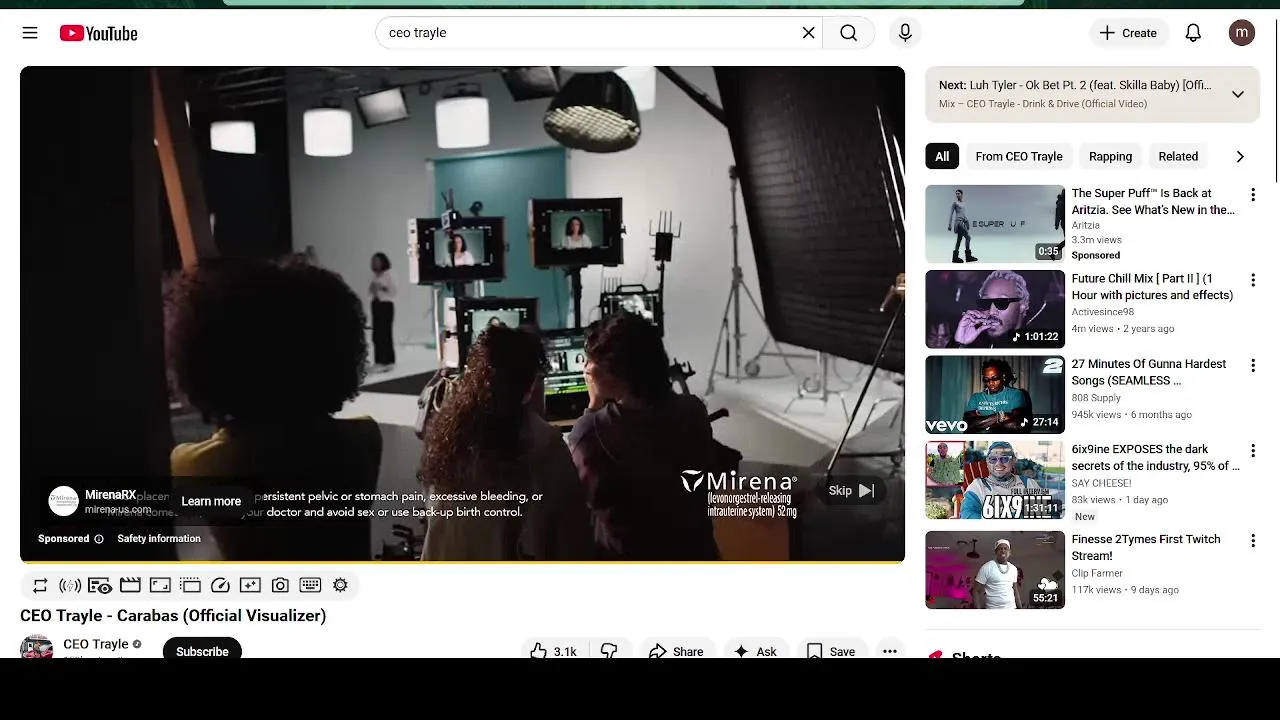Select the Rapping filter chip

click(x=1110, y=156)
